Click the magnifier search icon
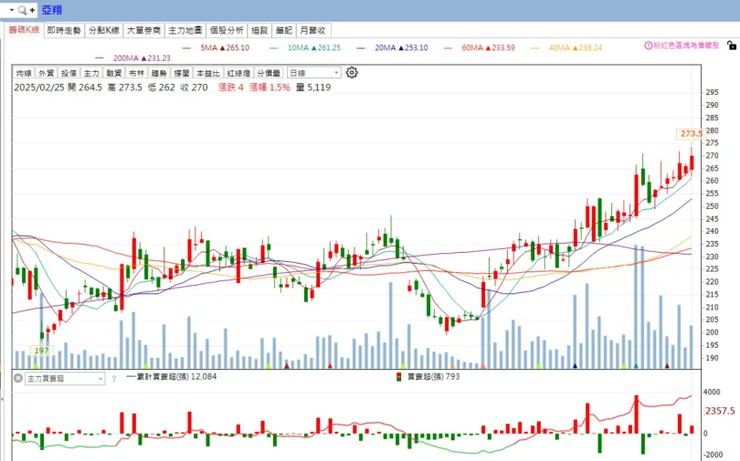 click(x=22, y=10)
